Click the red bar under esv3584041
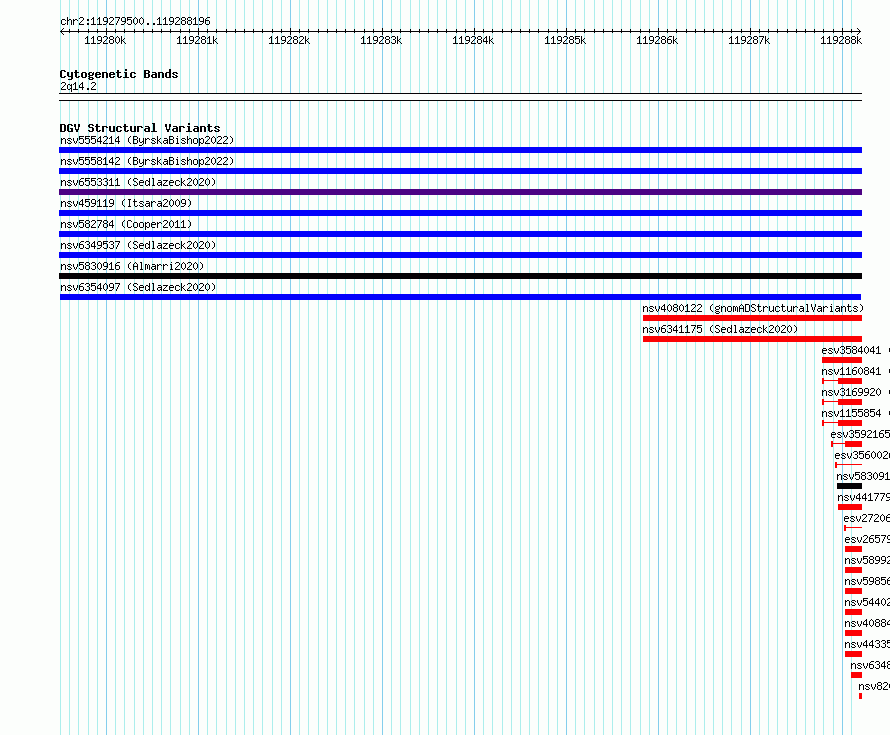This screenshot has height=735, width=890. (x=842, y=360)
